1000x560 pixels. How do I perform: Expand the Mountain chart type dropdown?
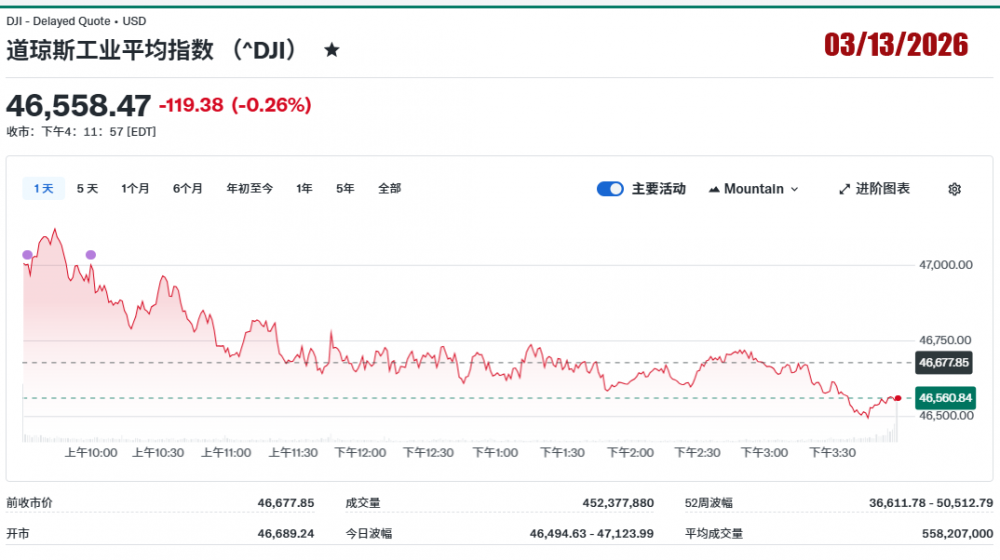click(753, 189)
